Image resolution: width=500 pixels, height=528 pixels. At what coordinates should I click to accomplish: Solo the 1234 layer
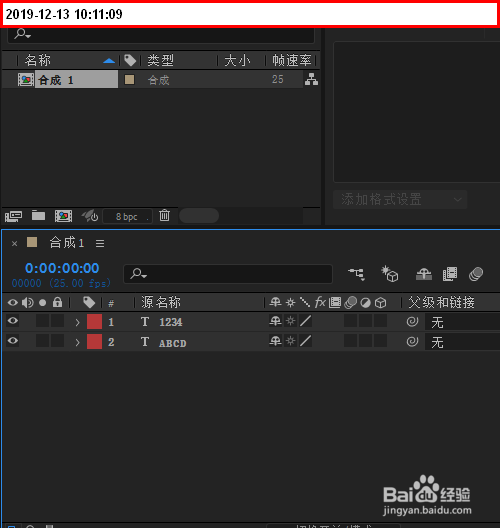pos(42,321)
